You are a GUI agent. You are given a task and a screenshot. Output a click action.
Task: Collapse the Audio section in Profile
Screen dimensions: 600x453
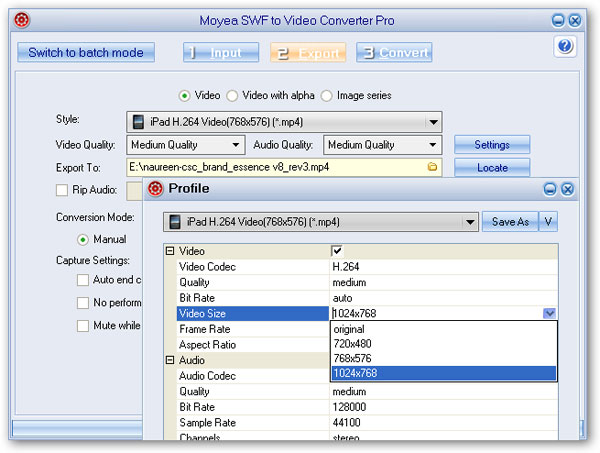[170, 360]
